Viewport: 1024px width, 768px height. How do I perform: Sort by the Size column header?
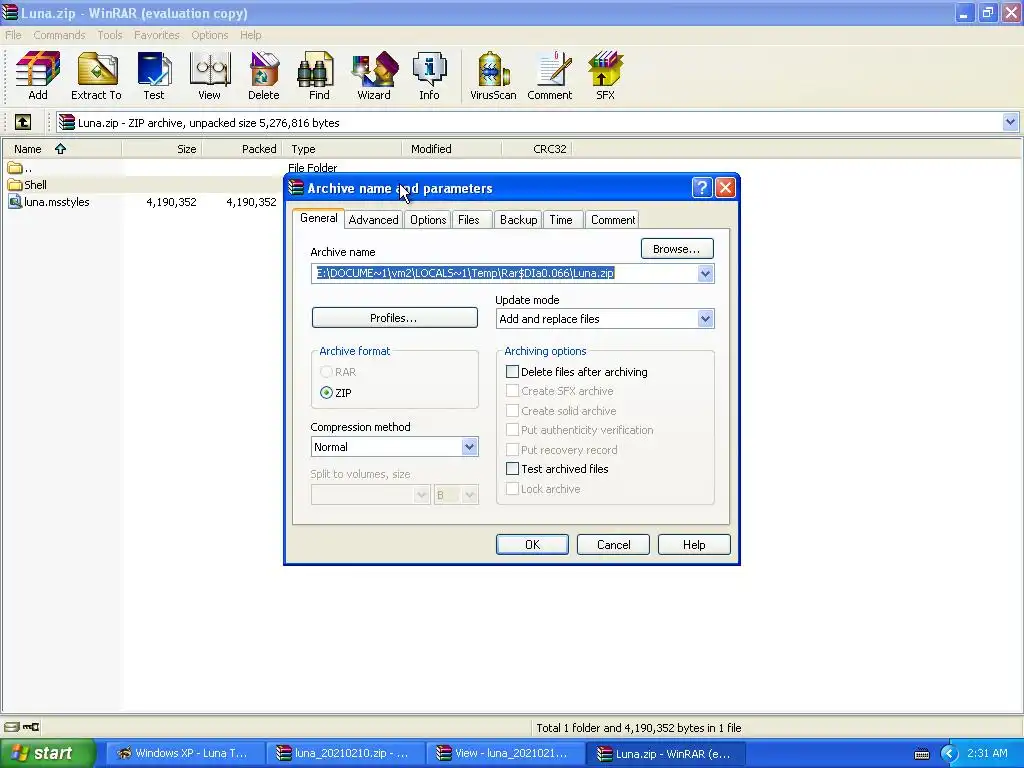(162, 149)
